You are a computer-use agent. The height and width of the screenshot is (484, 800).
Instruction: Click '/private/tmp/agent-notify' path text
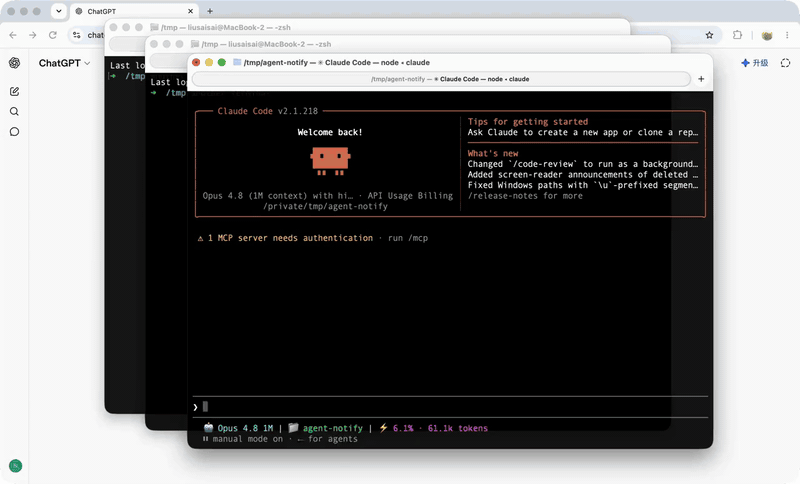click(326, 207)
